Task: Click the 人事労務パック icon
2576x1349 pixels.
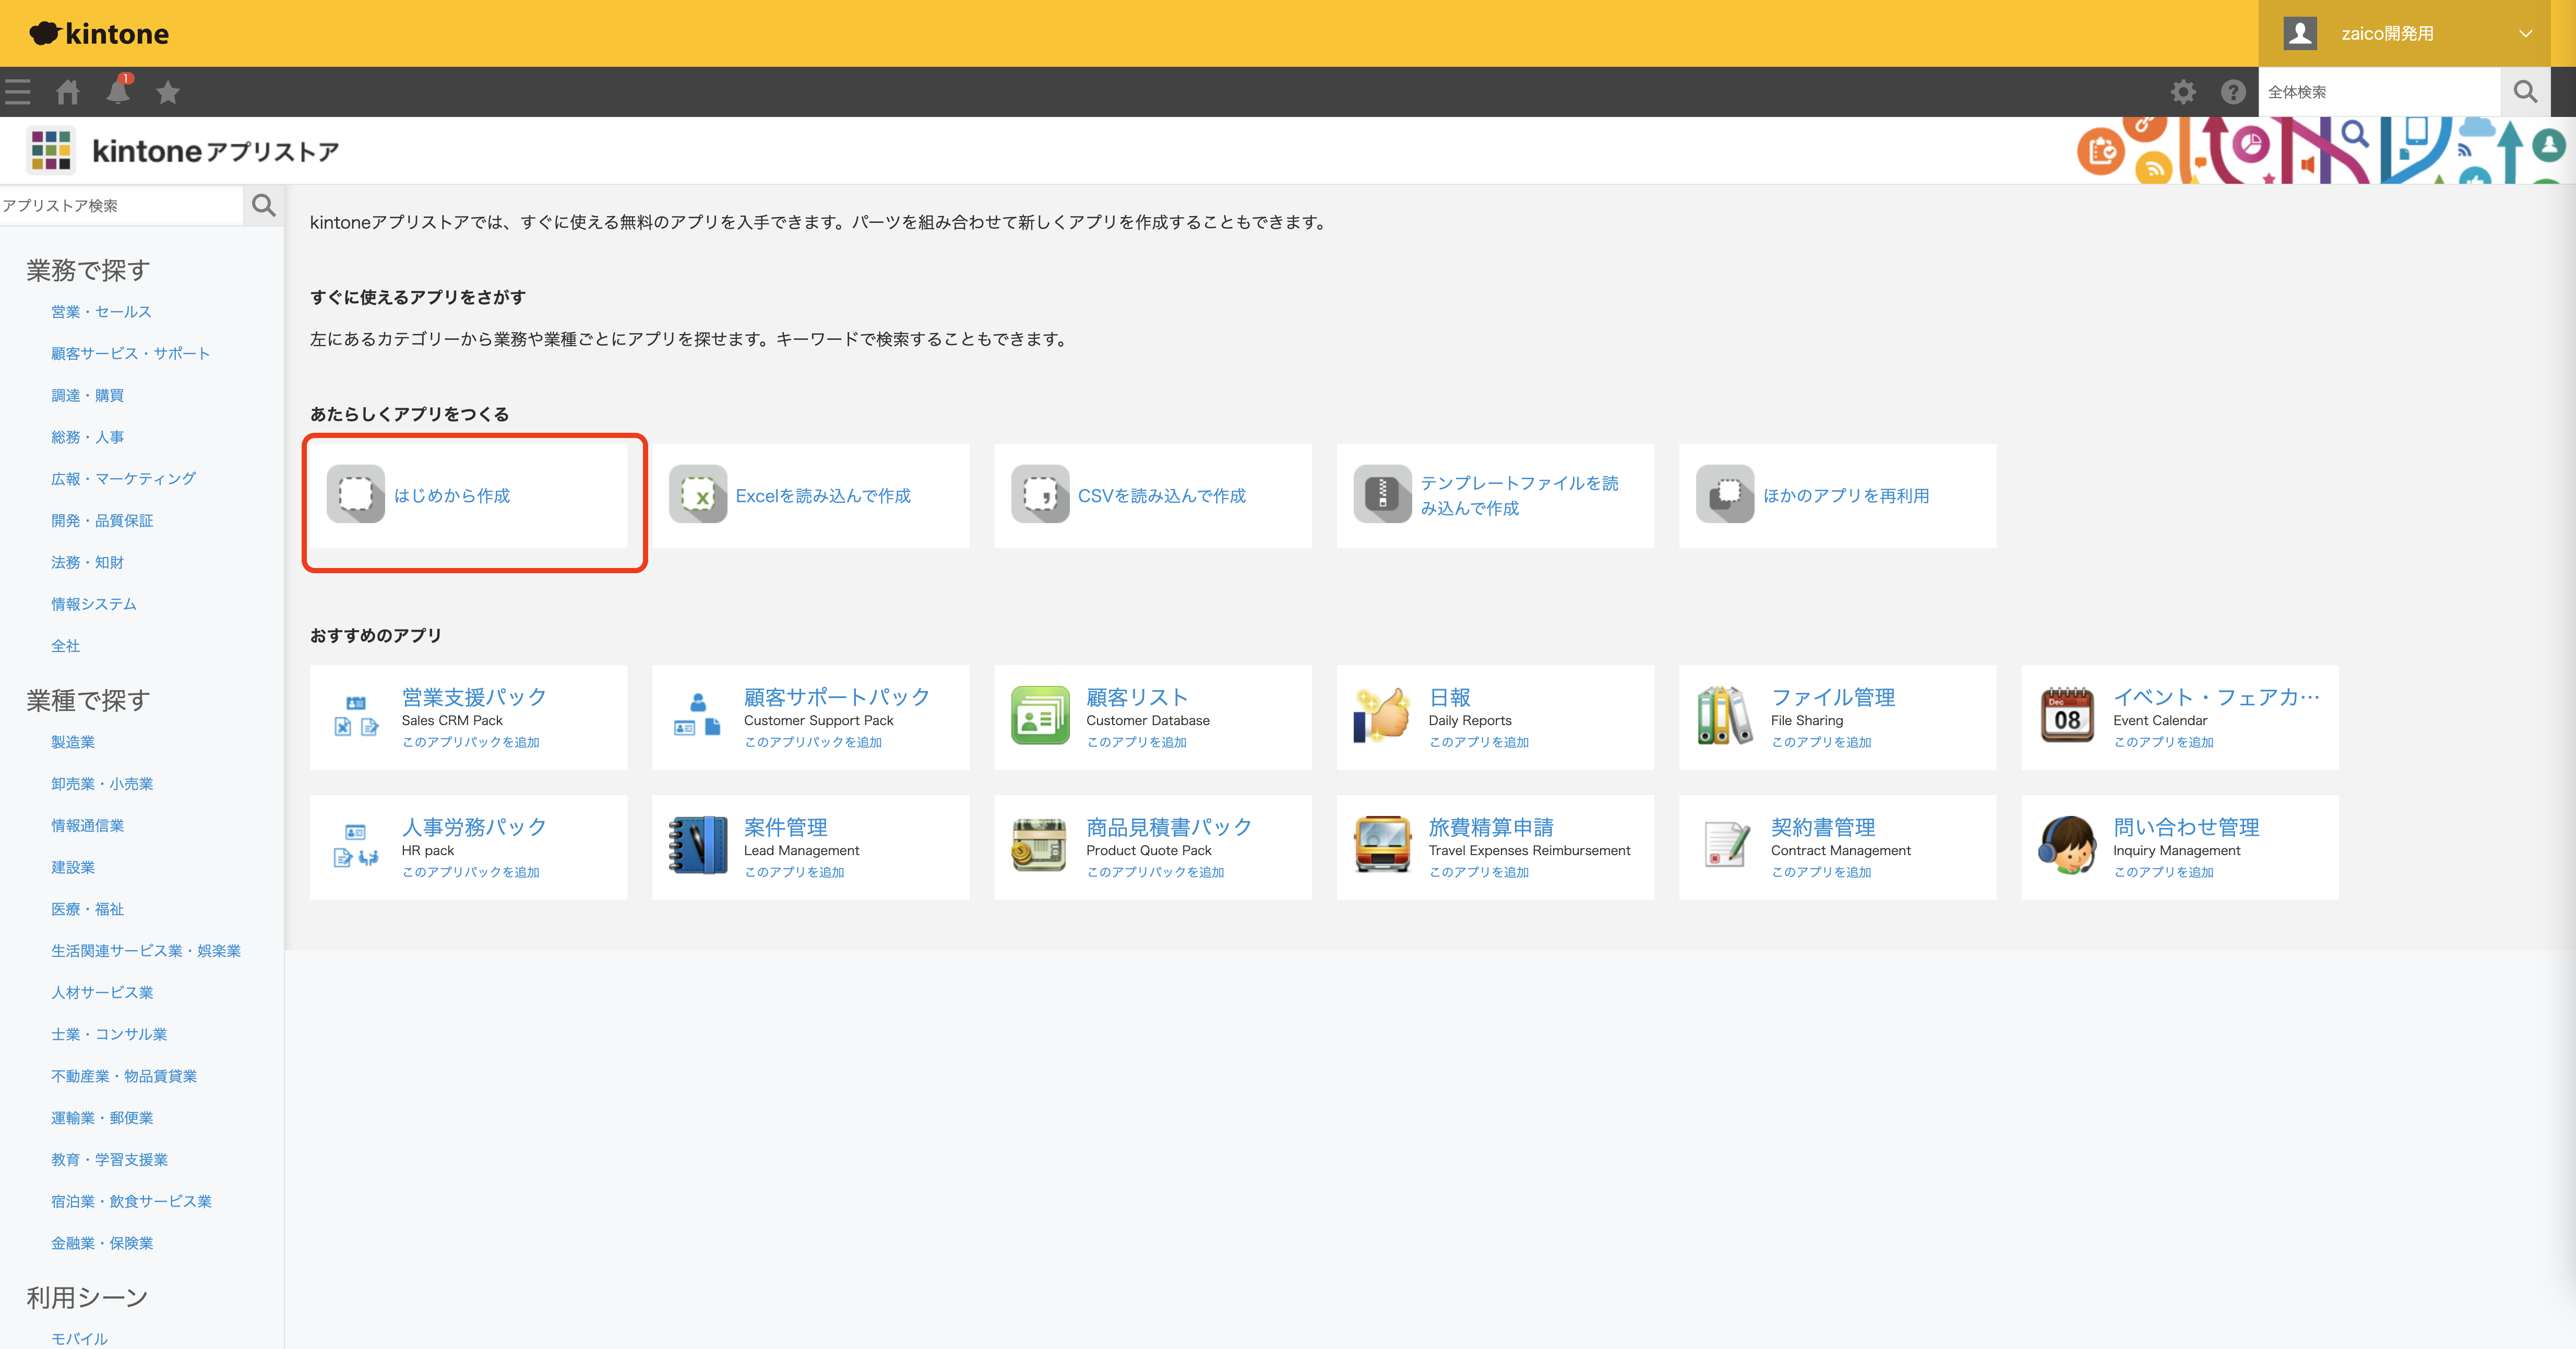Action: [356, 845]
